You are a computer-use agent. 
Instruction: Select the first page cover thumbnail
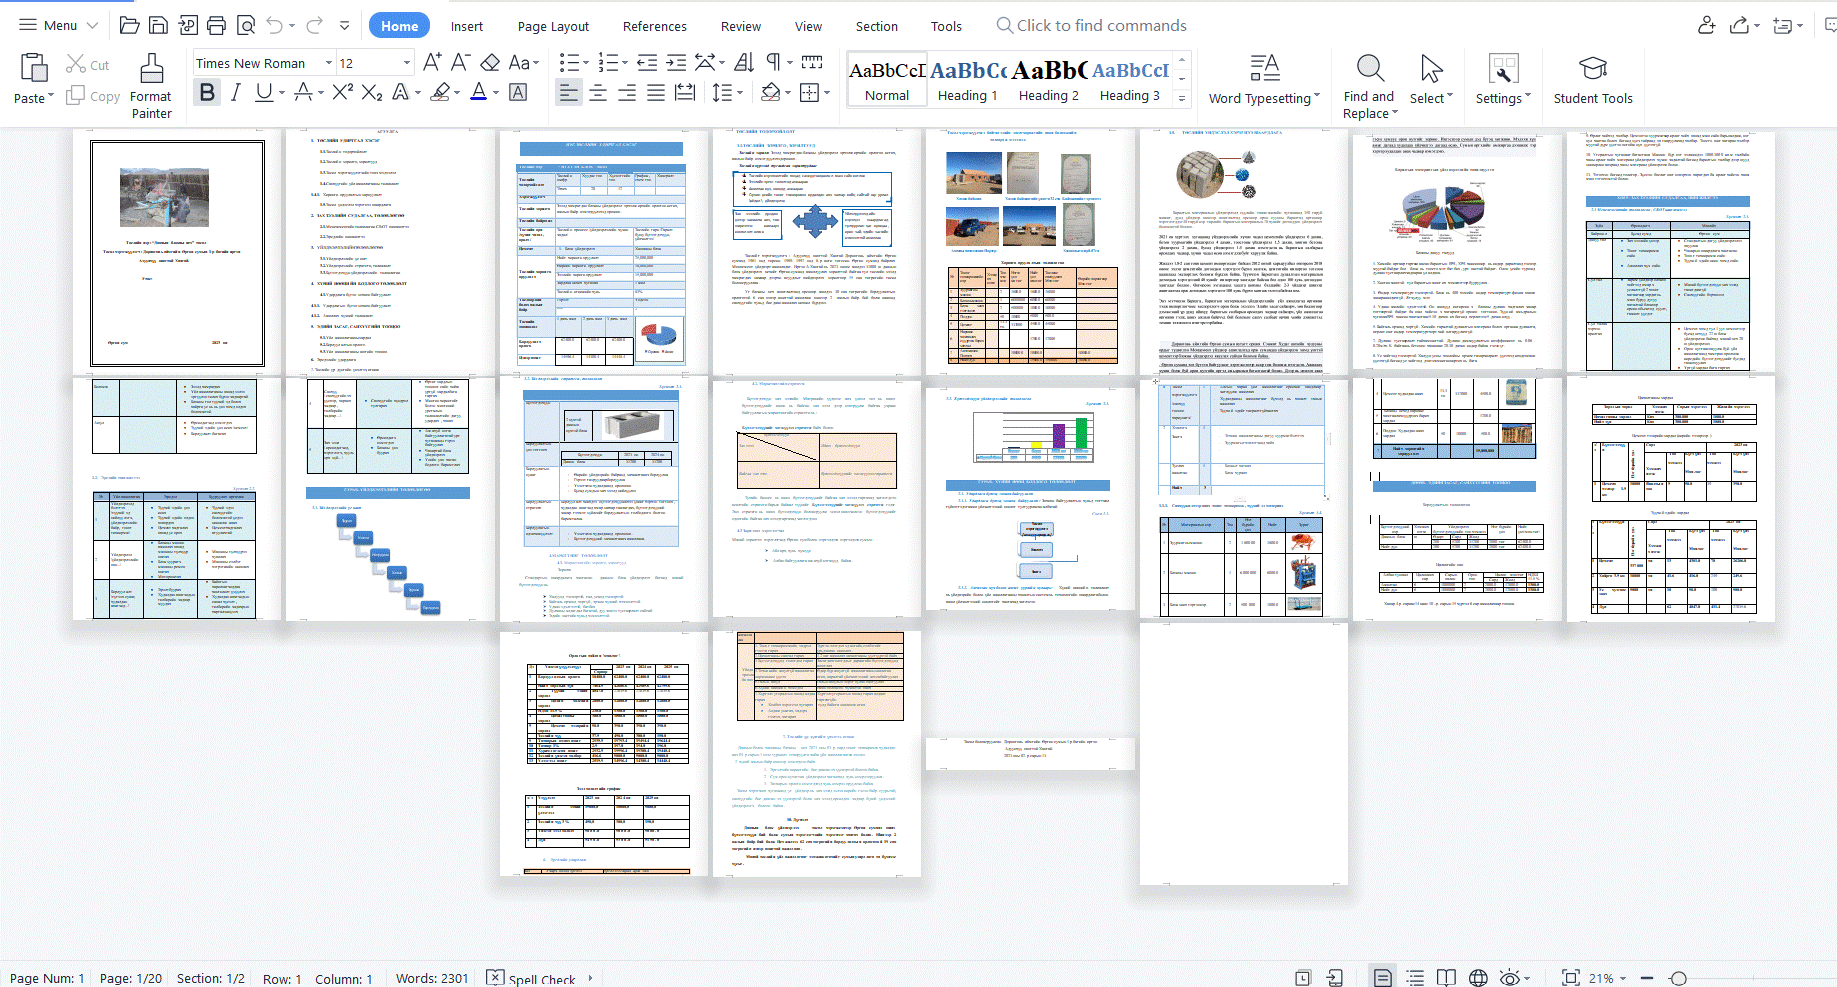178,253
